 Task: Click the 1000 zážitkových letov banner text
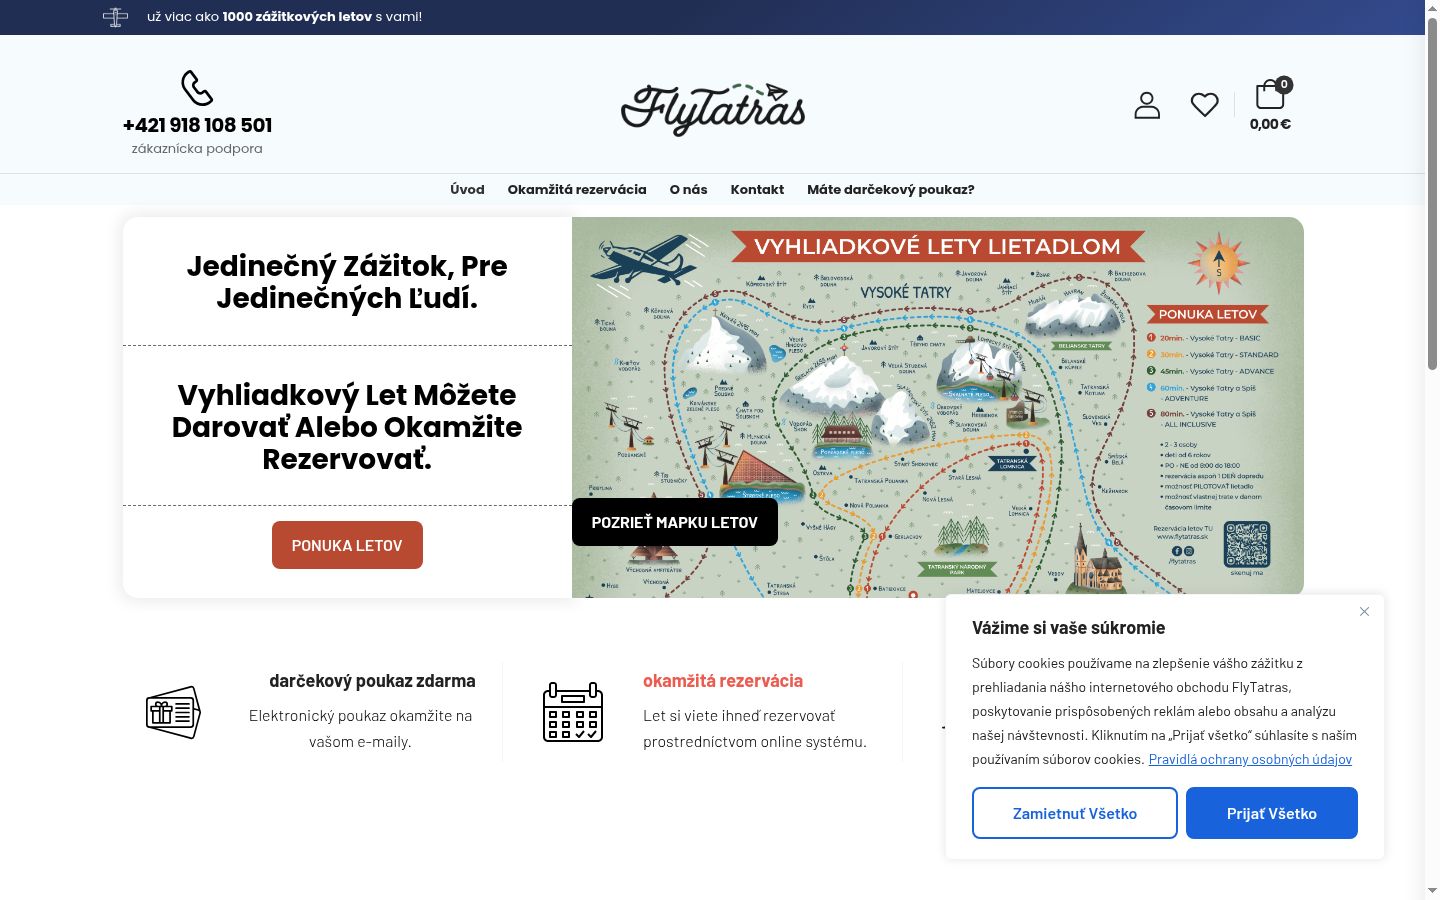coord(297,17)
